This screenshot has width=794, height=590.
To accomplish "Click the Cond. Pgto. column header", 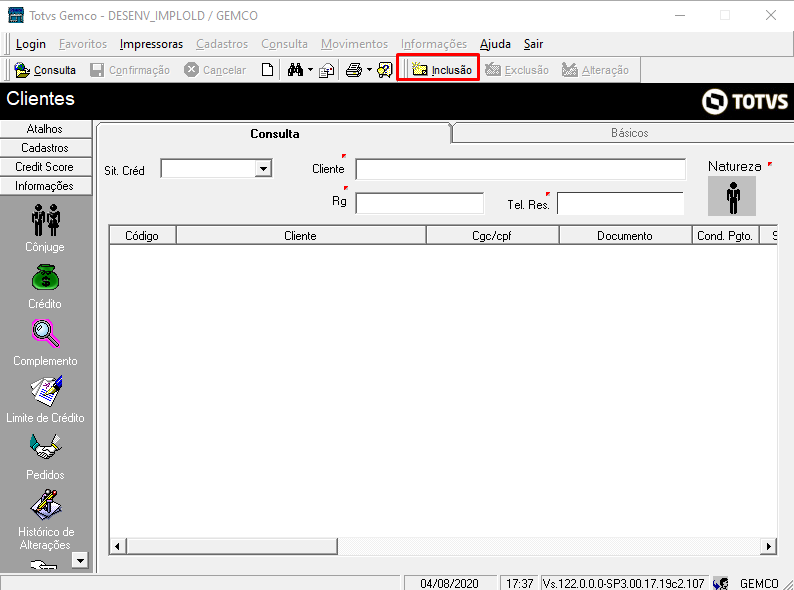I will click(725, 235).
